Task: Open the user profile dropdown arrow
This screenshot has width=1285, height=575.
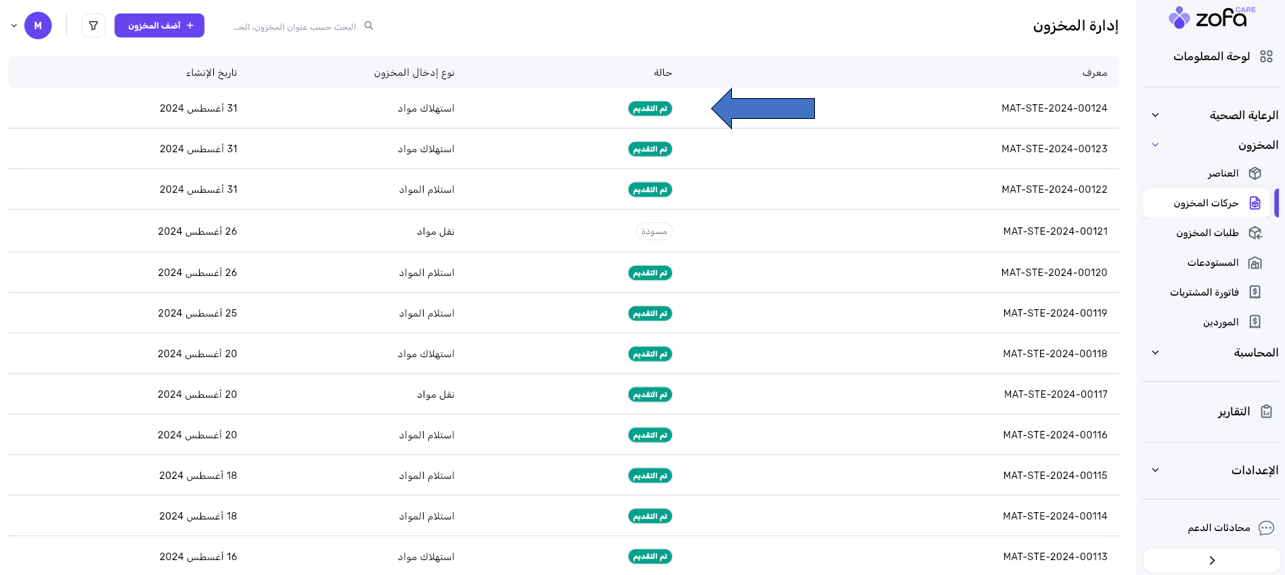Action: tap(14, 26)
